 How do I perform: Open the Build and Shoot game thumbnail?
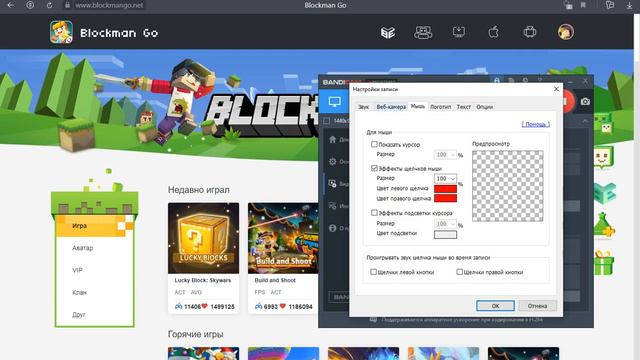click(283, 238)
